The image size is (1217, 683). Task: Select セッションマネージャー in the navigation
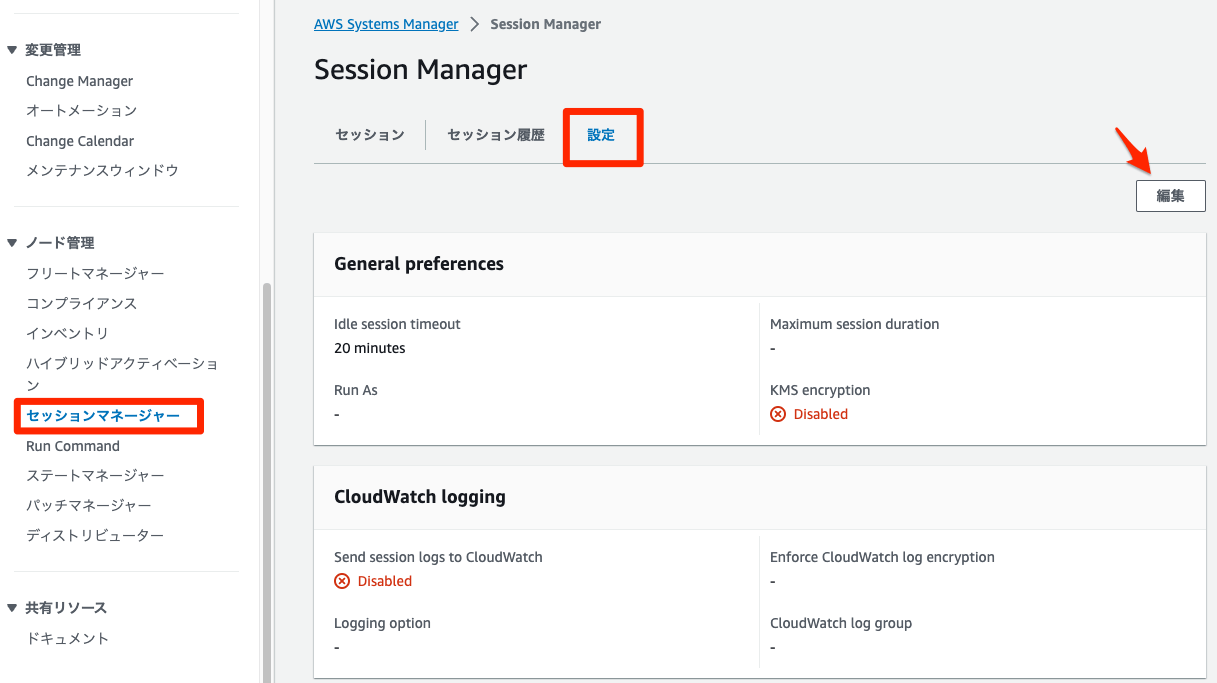click(x=104, y=415)
